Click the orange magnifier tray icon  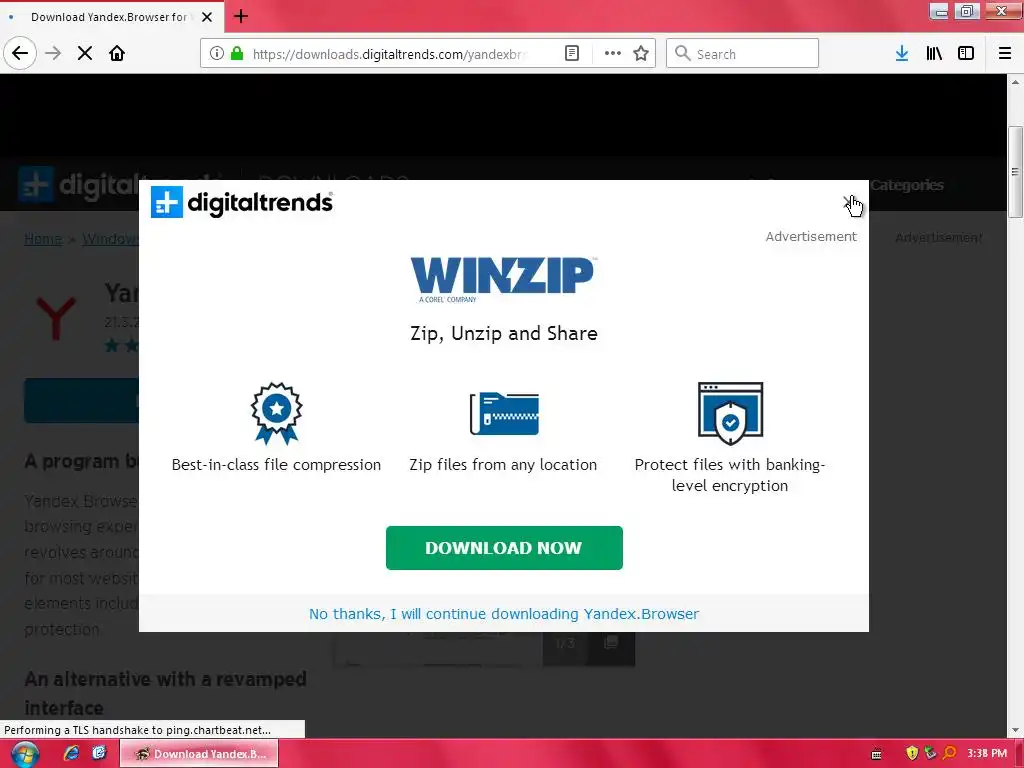[950, 754]
